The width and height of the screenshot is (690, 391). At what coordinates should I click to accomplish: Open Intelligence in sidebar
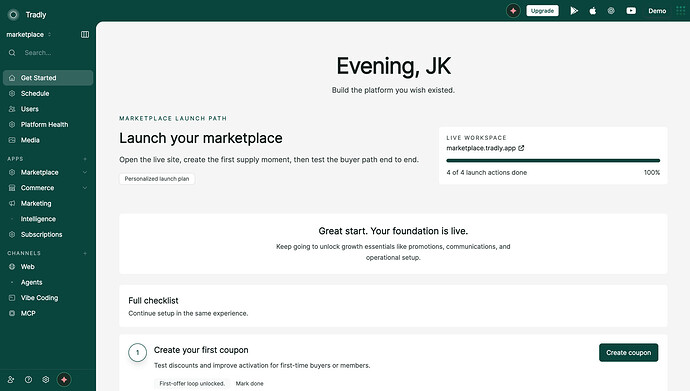(x=48, y=219)
